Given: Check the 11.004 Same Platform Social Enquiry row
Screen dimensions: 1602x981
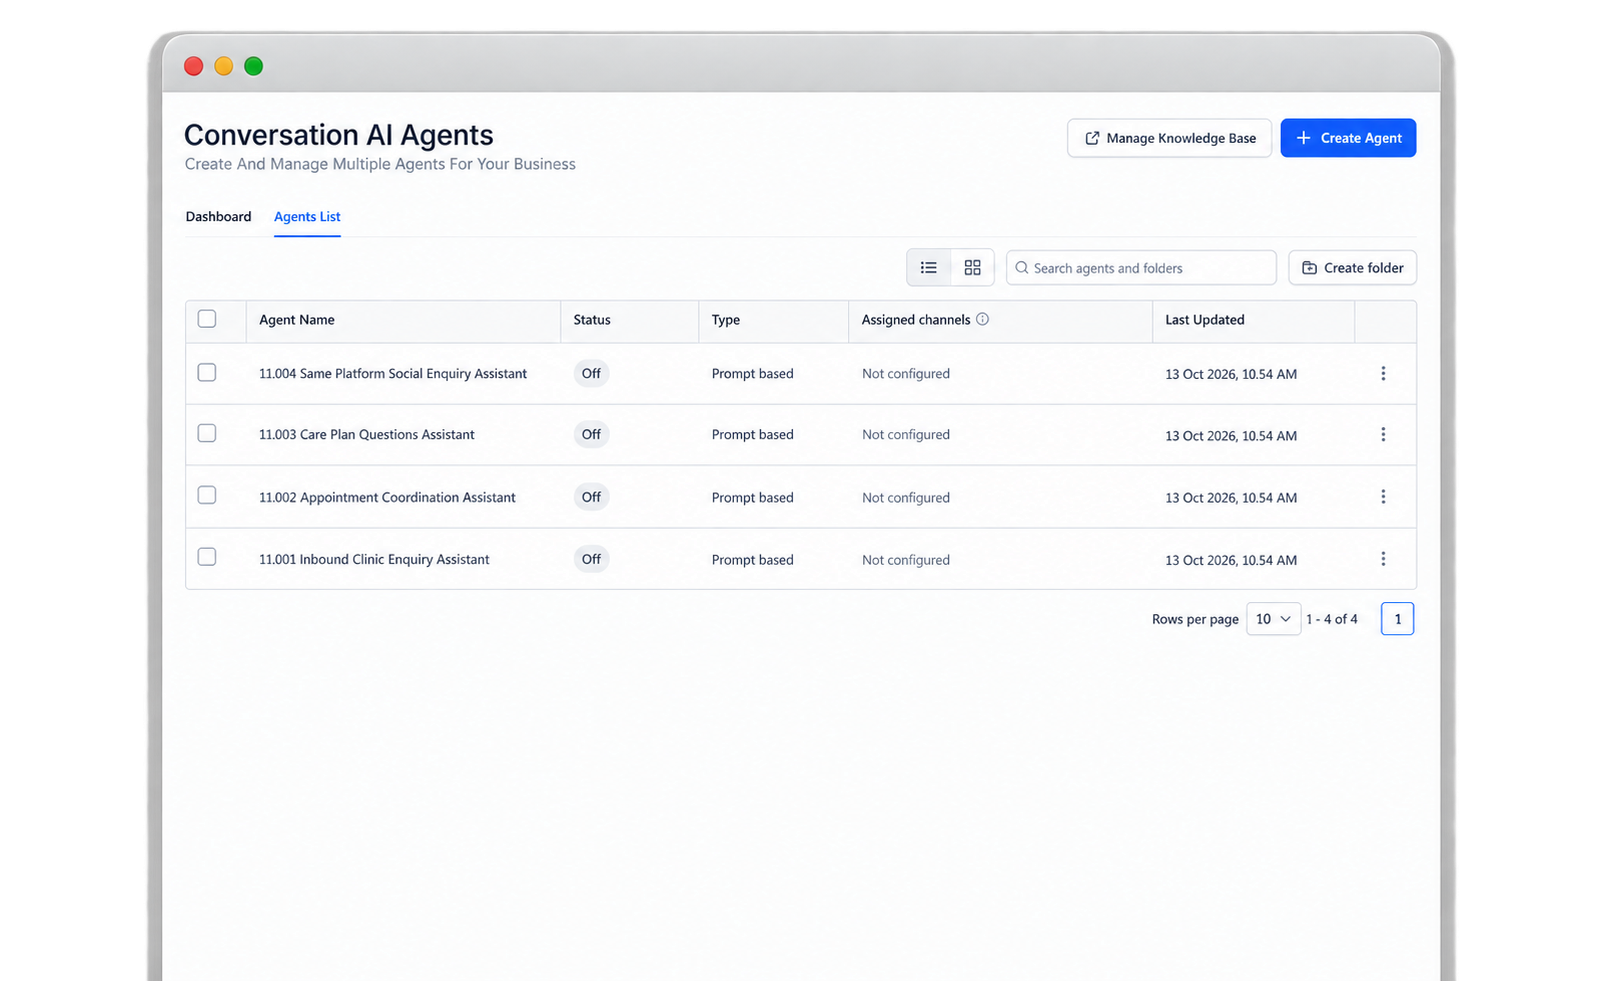Looking at the screenshot, I should [x=207, y=372].
